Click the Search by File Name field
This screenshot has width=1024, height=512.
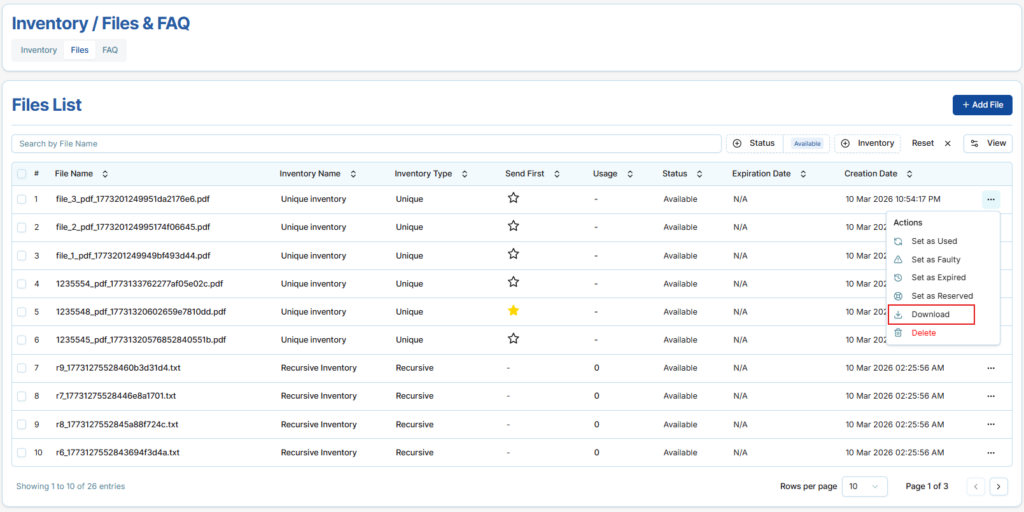[x=365, y=144]
